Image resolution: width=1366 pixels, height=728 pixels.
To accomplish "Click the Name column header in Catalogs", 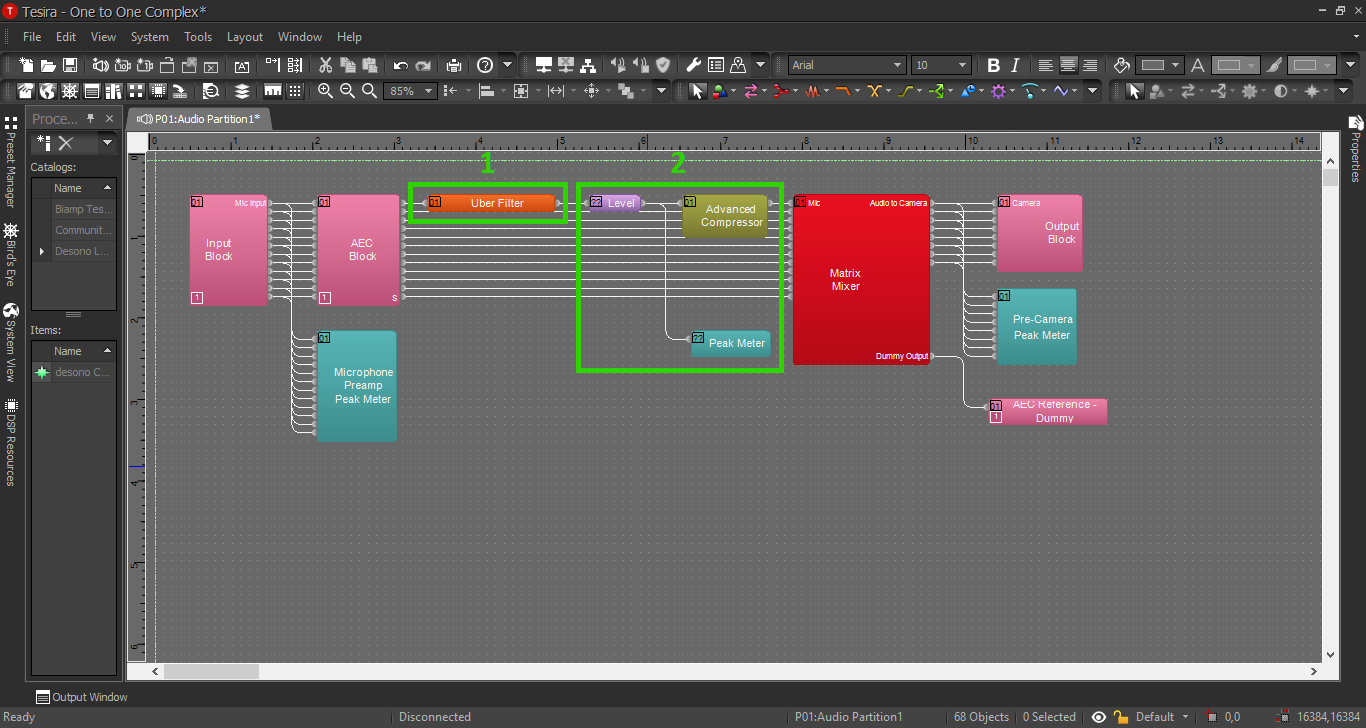I will tap(84, 188).
